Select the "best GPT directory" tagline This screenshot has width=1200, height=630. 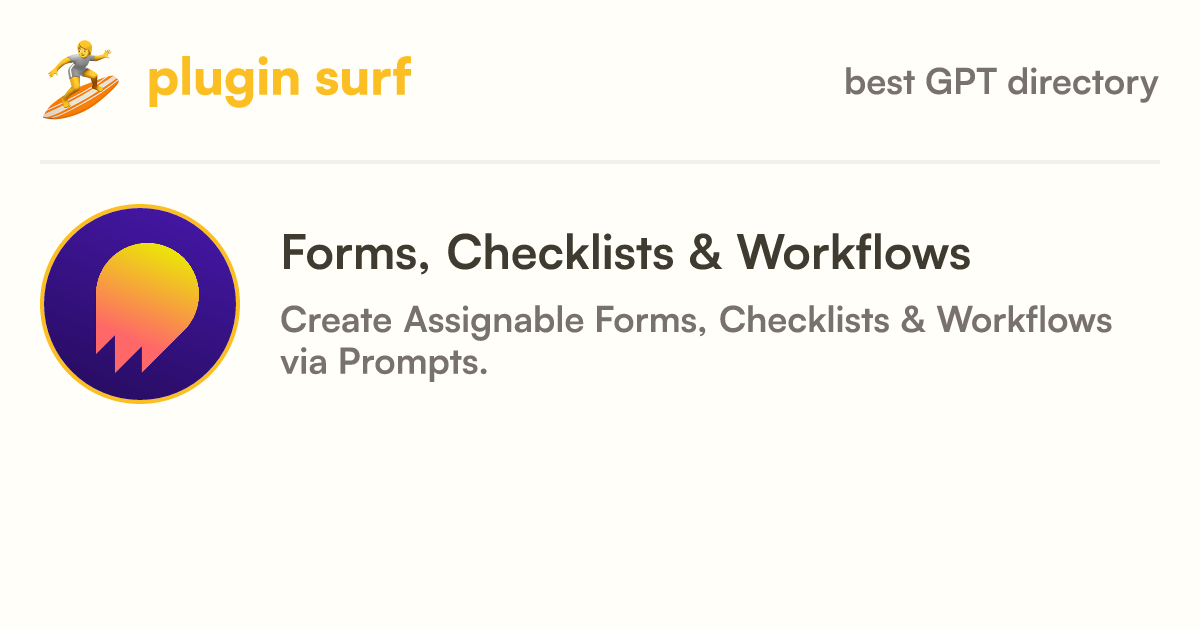(x=1001, y=82)
